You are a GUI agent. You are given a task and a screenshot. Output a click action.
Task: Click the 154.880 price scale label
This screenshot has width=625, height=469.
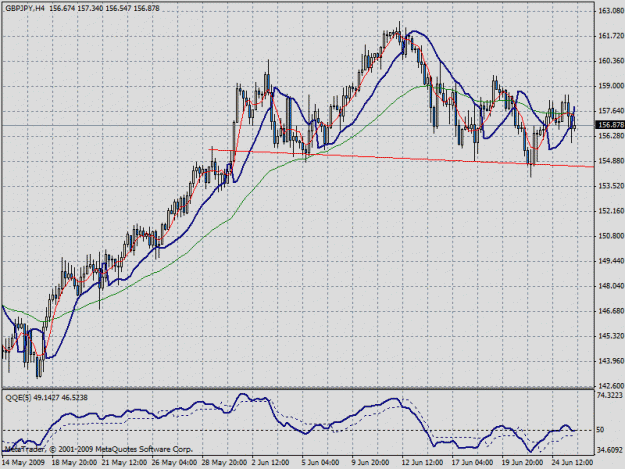611,161
